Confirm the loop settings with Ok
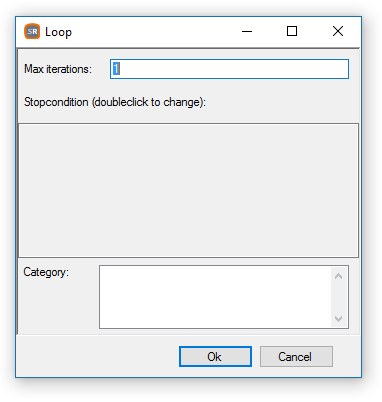The image size is (382, 402). click(x=215, y=357)
